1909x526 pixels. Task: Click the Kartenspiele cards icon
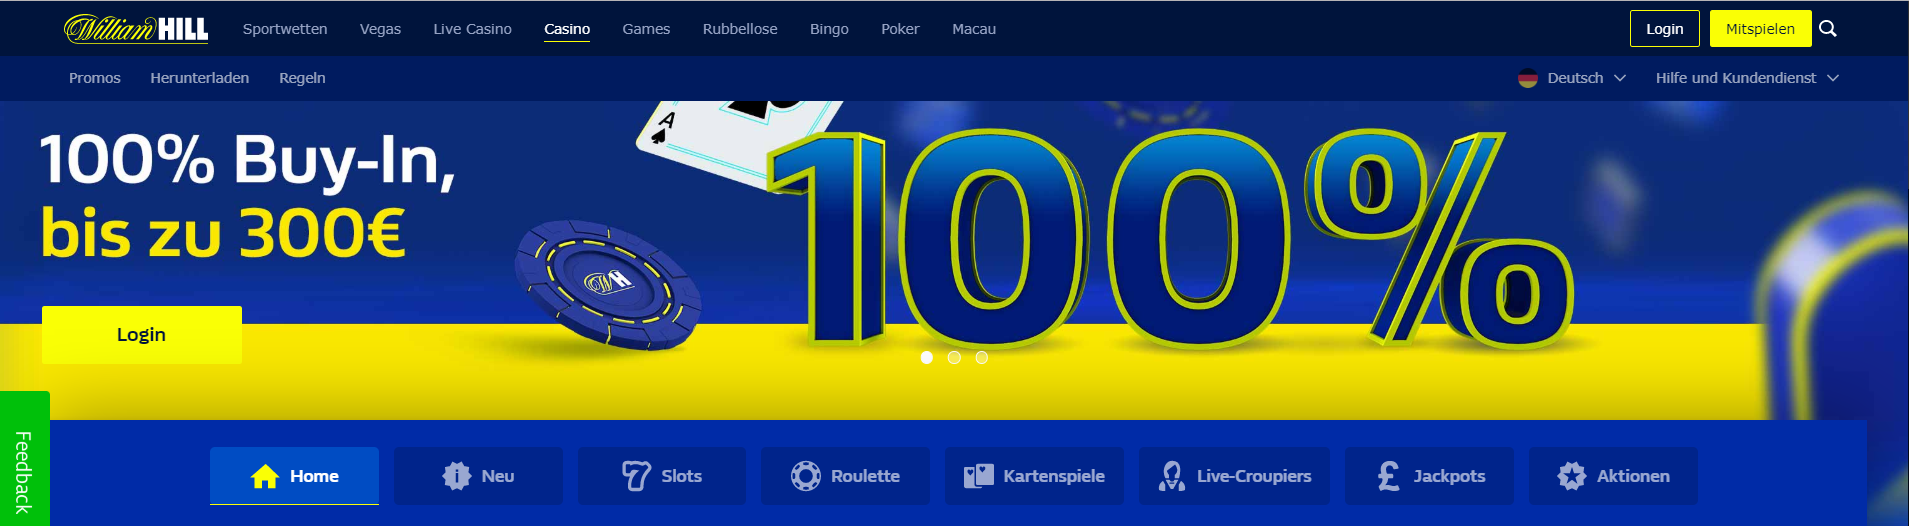pyautogui.click(x=978, y=476)
